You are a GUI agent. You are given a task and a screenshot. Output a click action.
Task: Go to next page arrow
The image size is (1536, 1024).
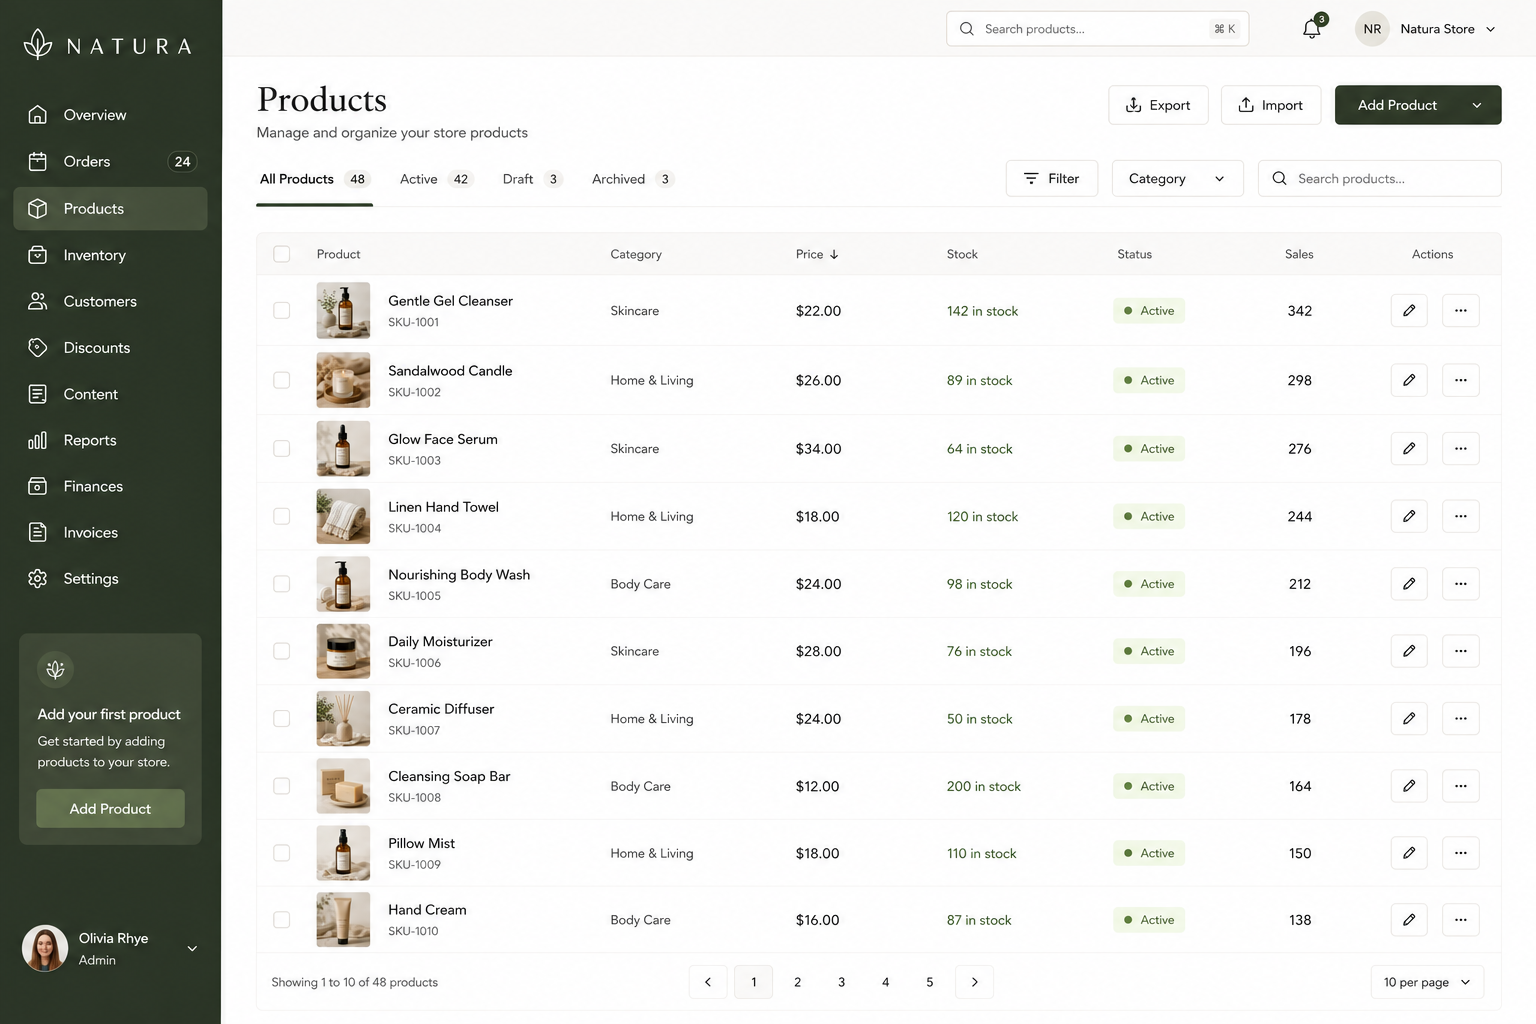coord(975,982)
